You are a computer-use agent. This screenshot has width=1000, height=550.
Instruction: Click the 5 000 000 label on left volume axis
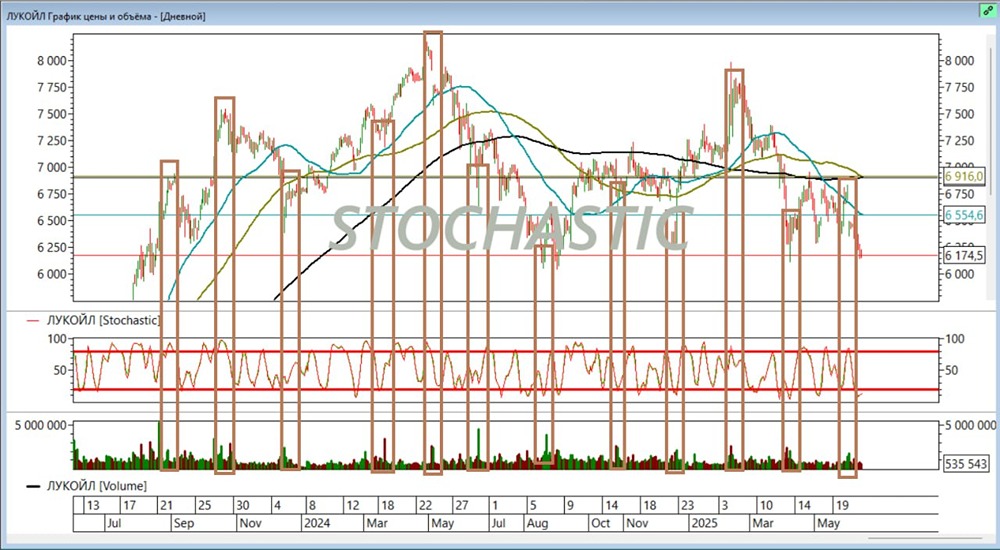(40, 425)
